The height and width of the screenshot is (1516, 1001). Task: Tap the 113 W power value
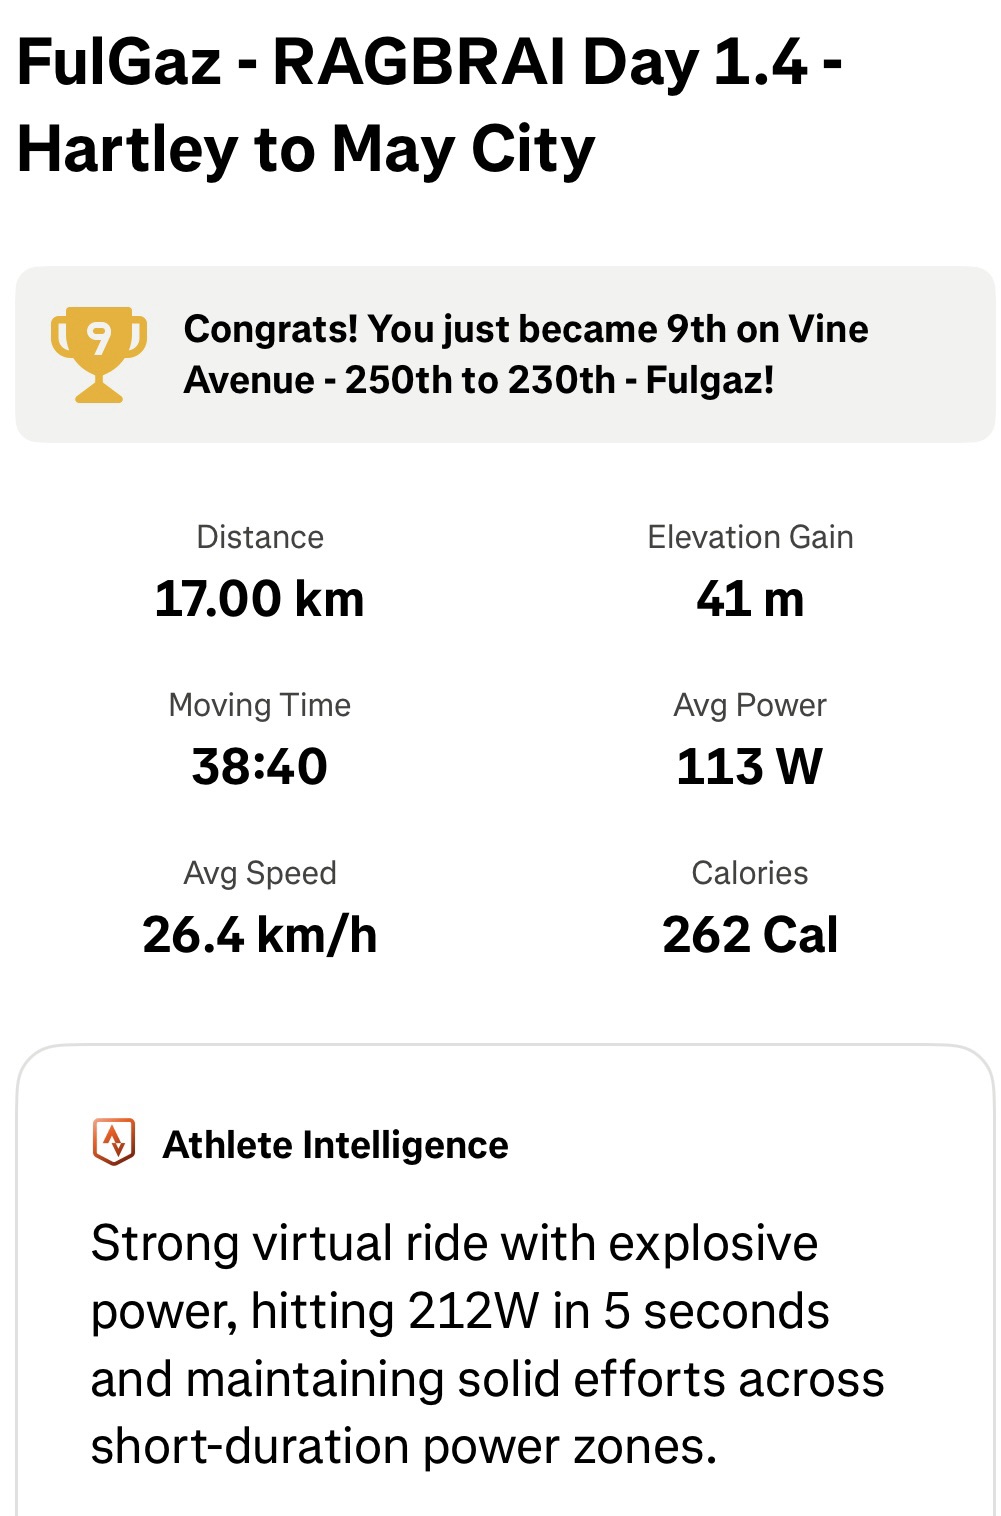[750, 767]
